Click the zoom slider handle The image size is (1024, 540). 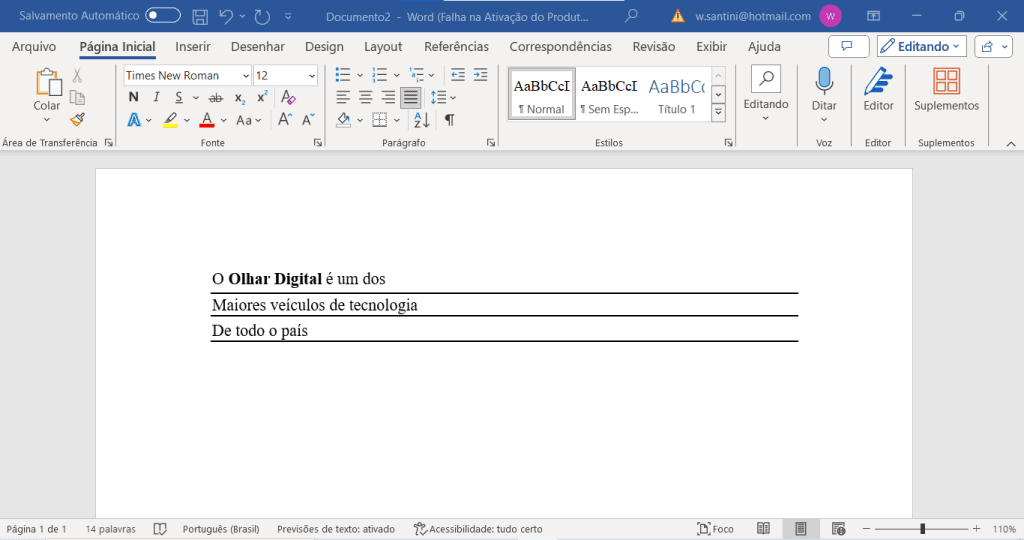[x=922, y=529]
